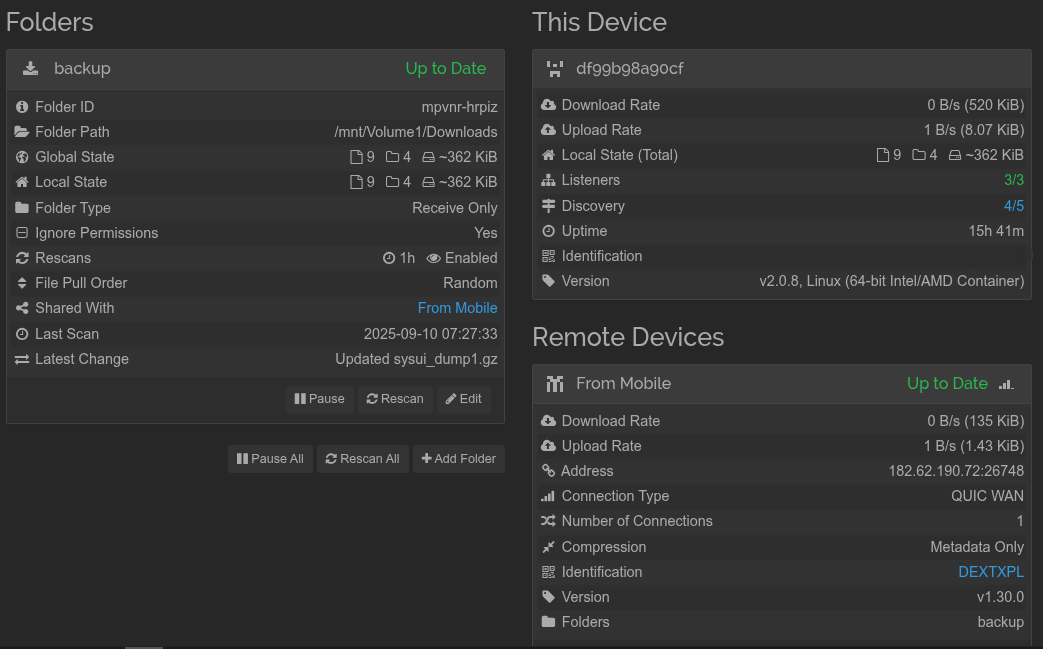Open the DEXTXPL identification link
This screenshot has width=1043, height=649.
990,572
